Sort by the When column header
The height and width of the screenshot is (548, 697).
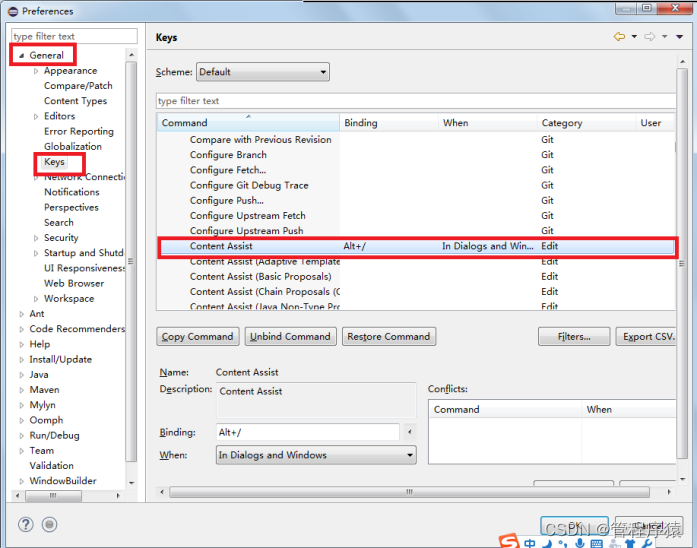pyautogui.click(x=488, y=123)
